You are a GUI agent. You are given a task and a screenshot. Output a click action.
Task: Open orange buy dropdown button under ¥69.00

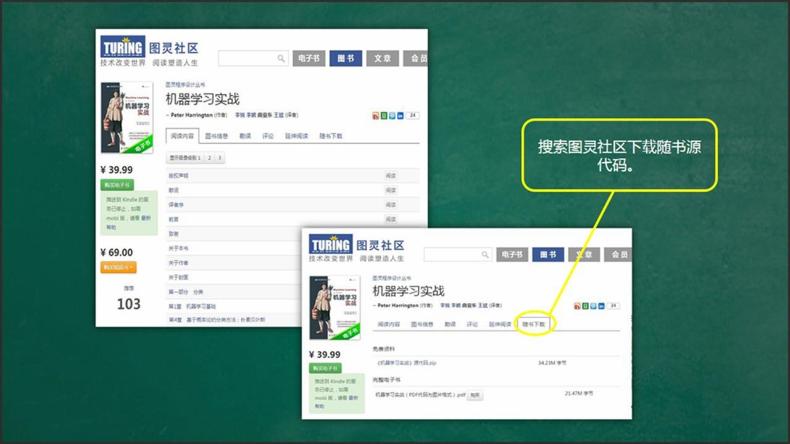(118, 267)
